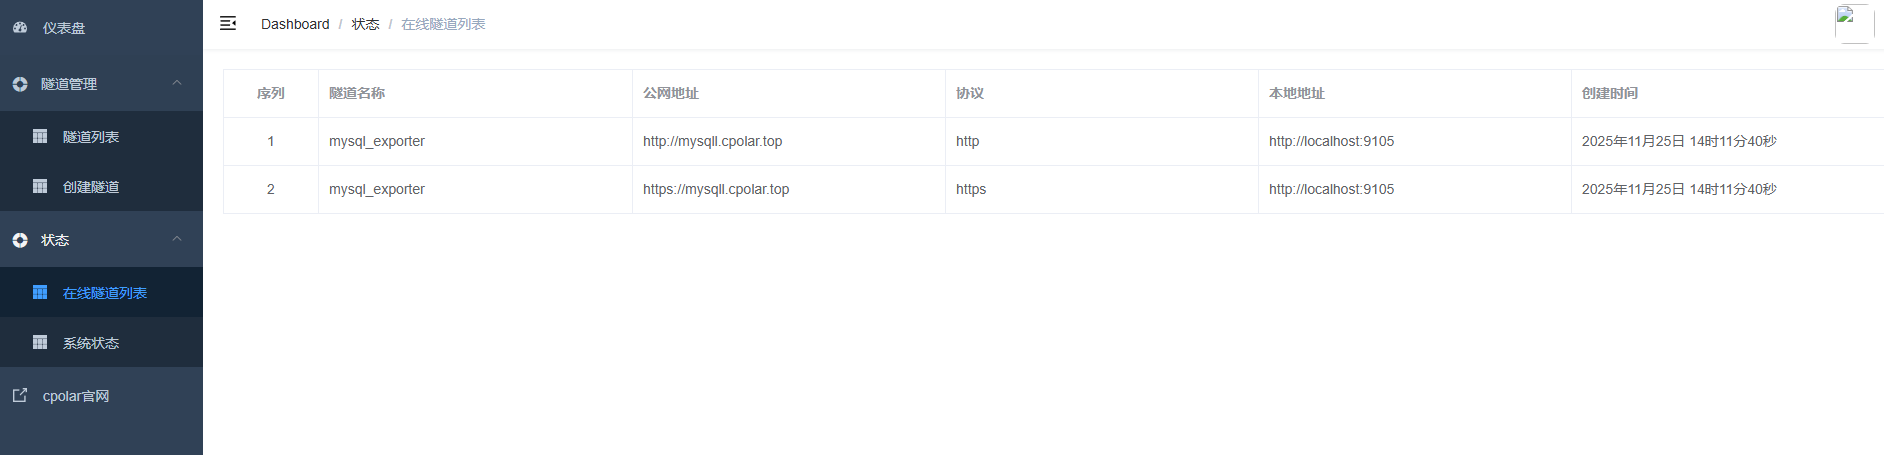
Task: Click the 隧道列表 table icon
Action: [x=40, y=136]
